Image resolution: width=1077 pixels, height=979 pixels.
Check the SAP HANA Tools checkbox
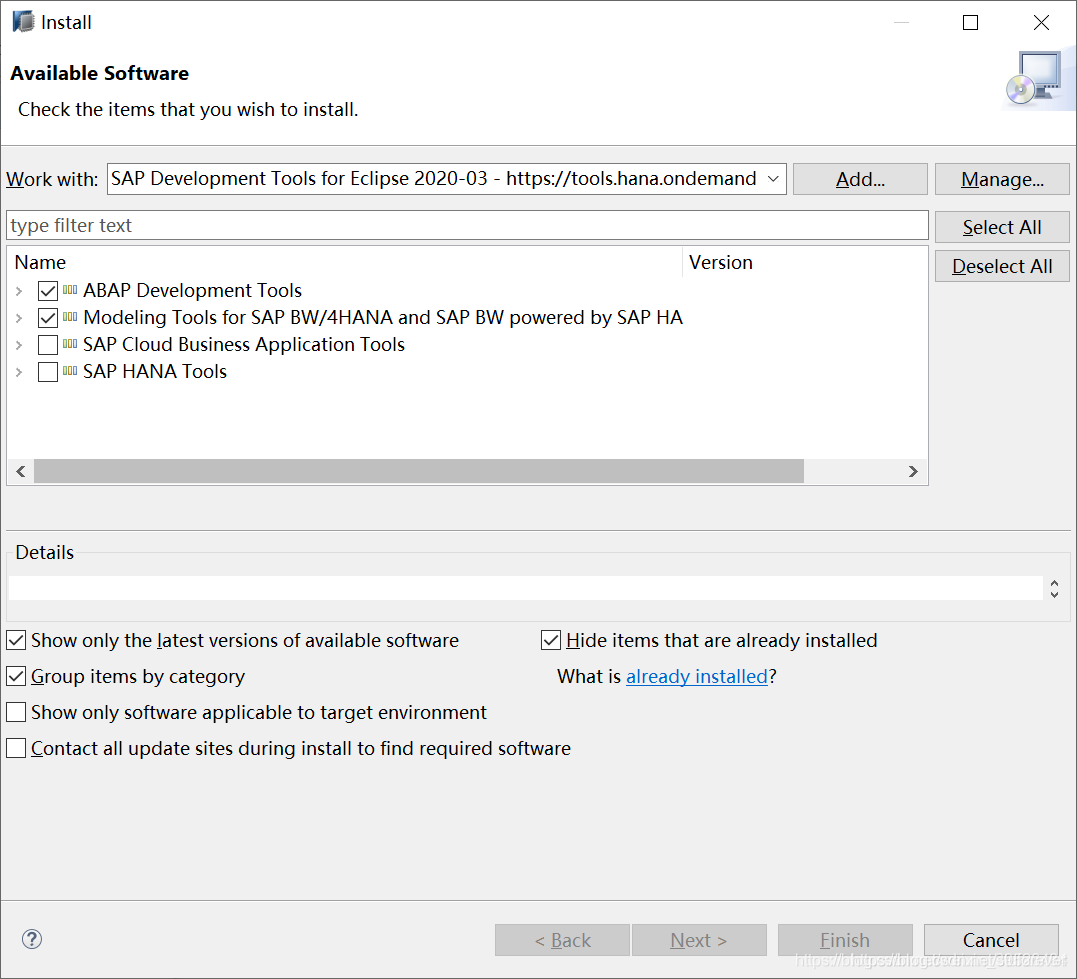tap(47, 372)
